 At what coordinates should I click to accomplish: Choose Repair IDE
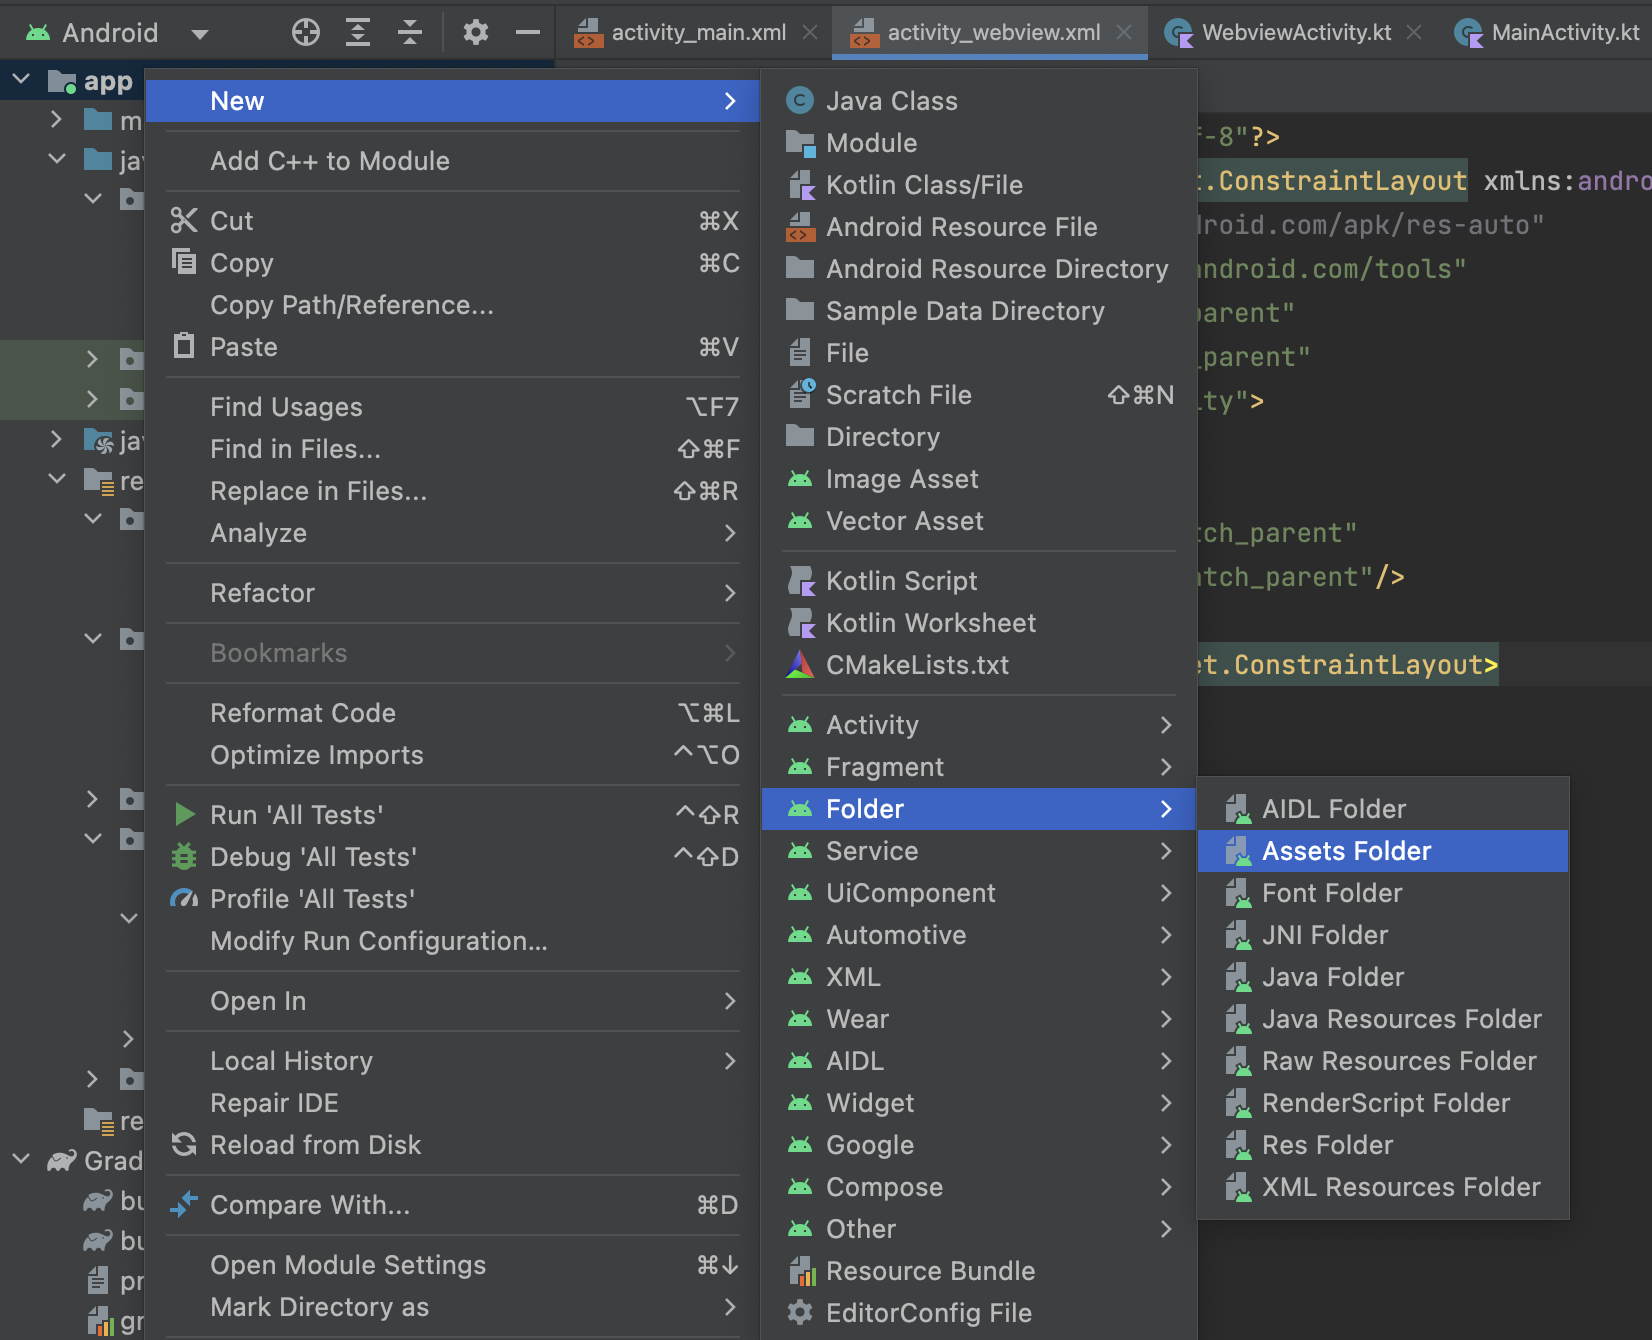tap(453, 1103)
